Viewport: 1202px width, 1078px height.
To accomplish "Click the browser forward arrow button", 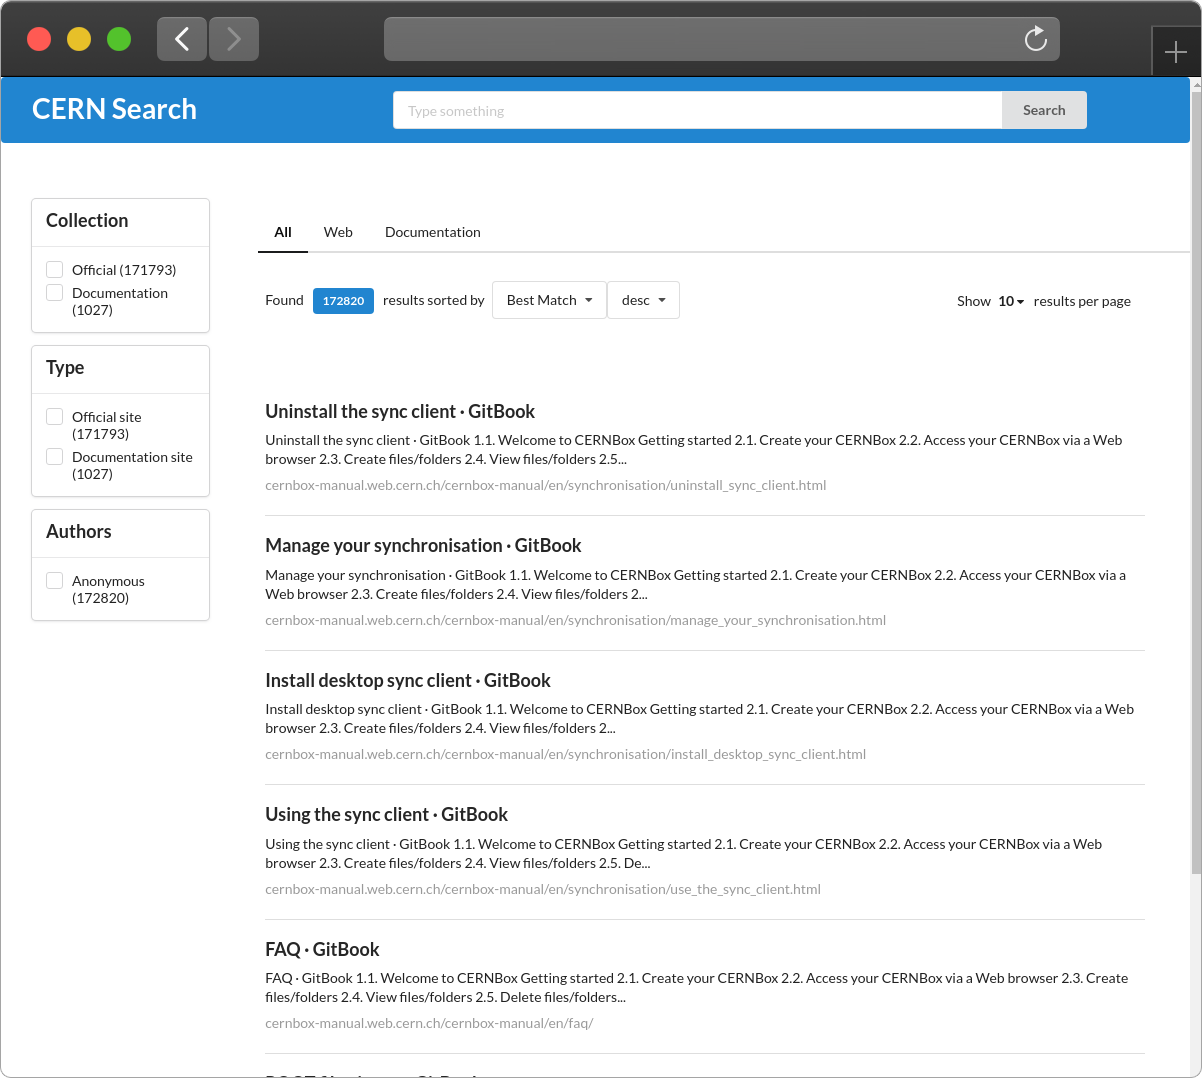I will click(234, 39).
